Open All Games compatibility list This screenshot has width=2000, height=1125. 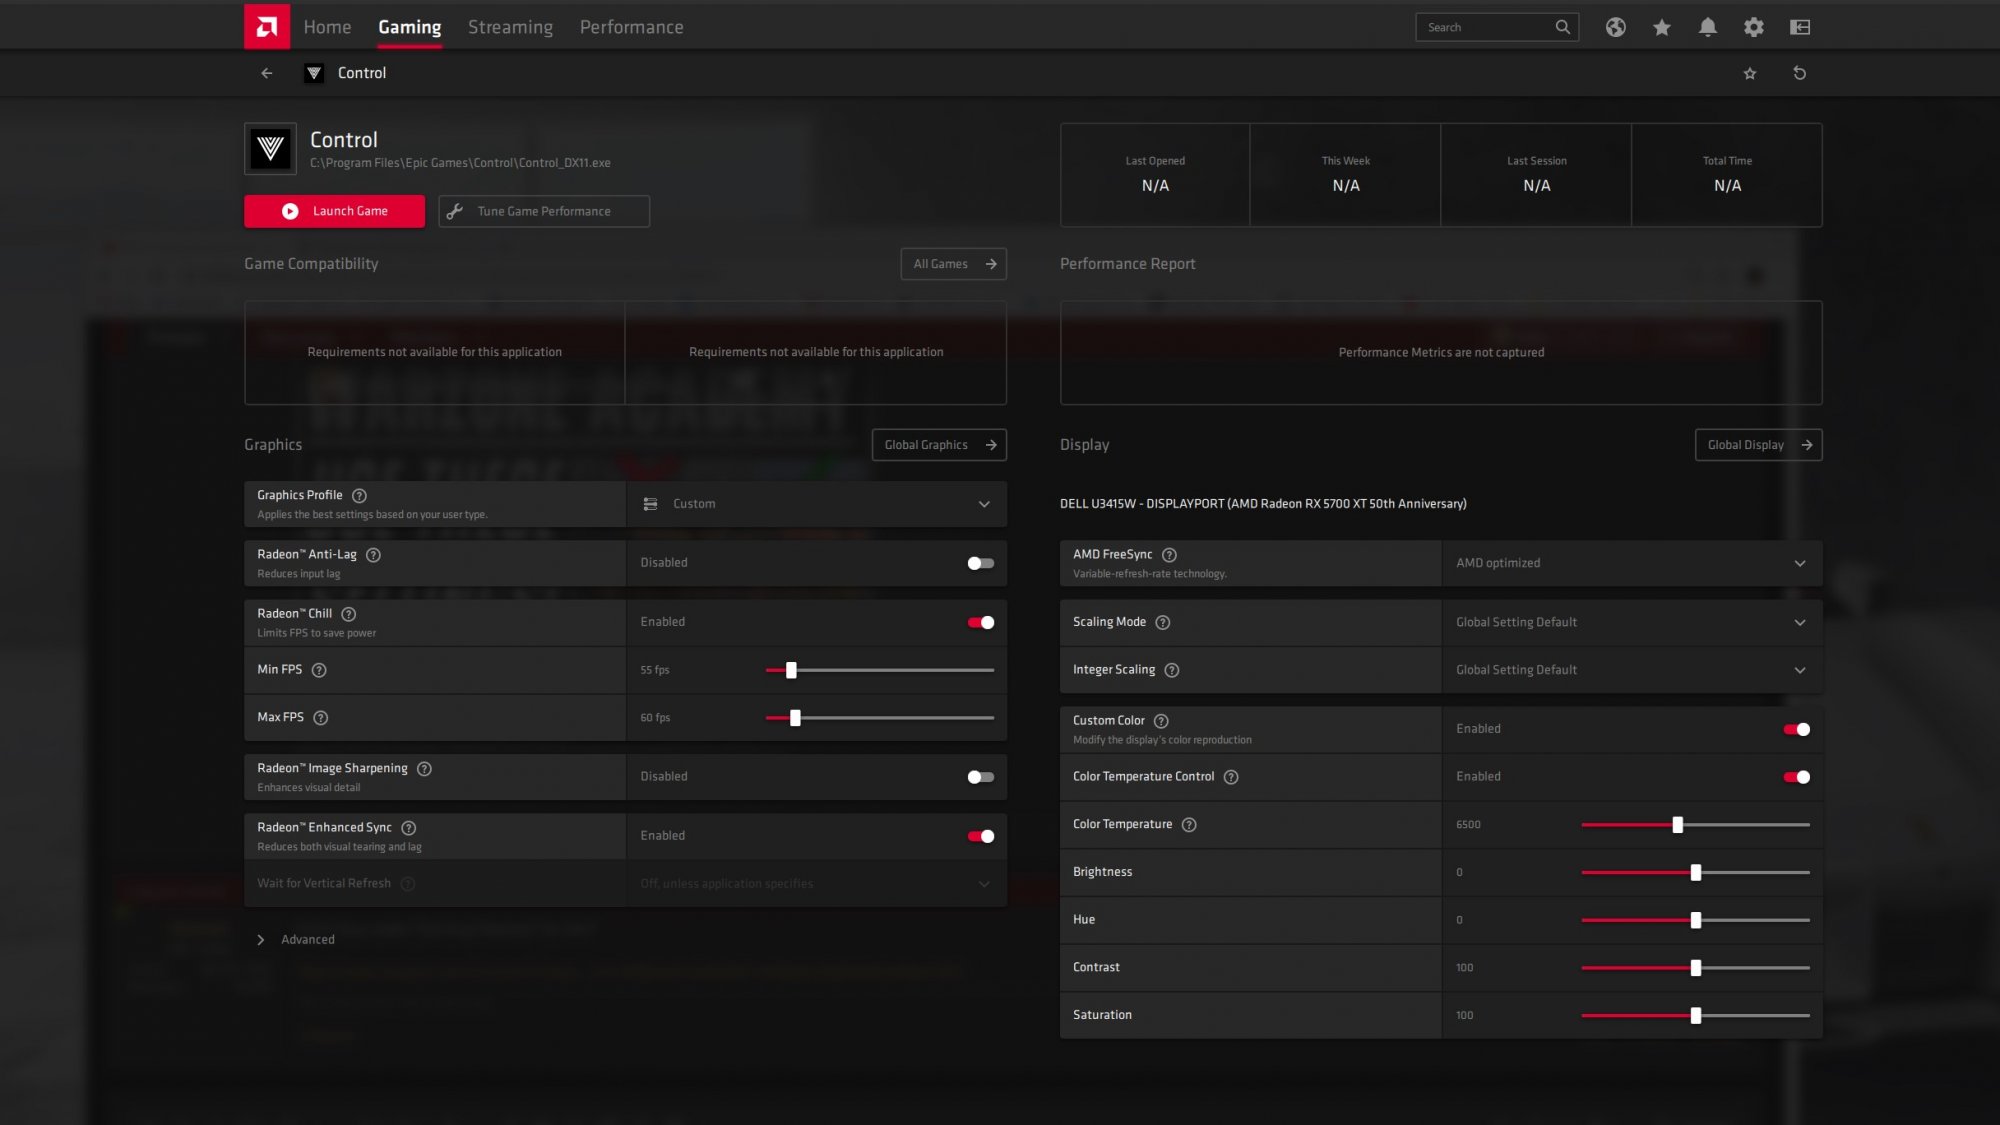pyautogui.click(x=953, y=264)
